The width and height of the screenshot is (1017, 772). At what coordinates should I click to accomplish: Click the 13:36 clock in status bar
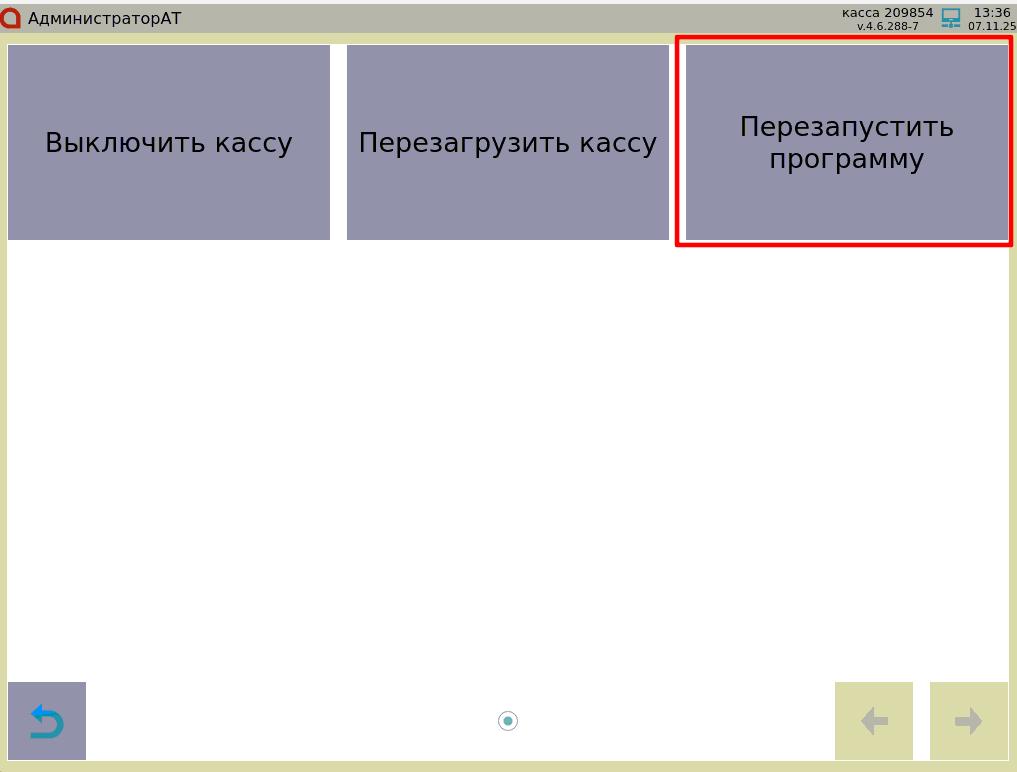point(992,13)
